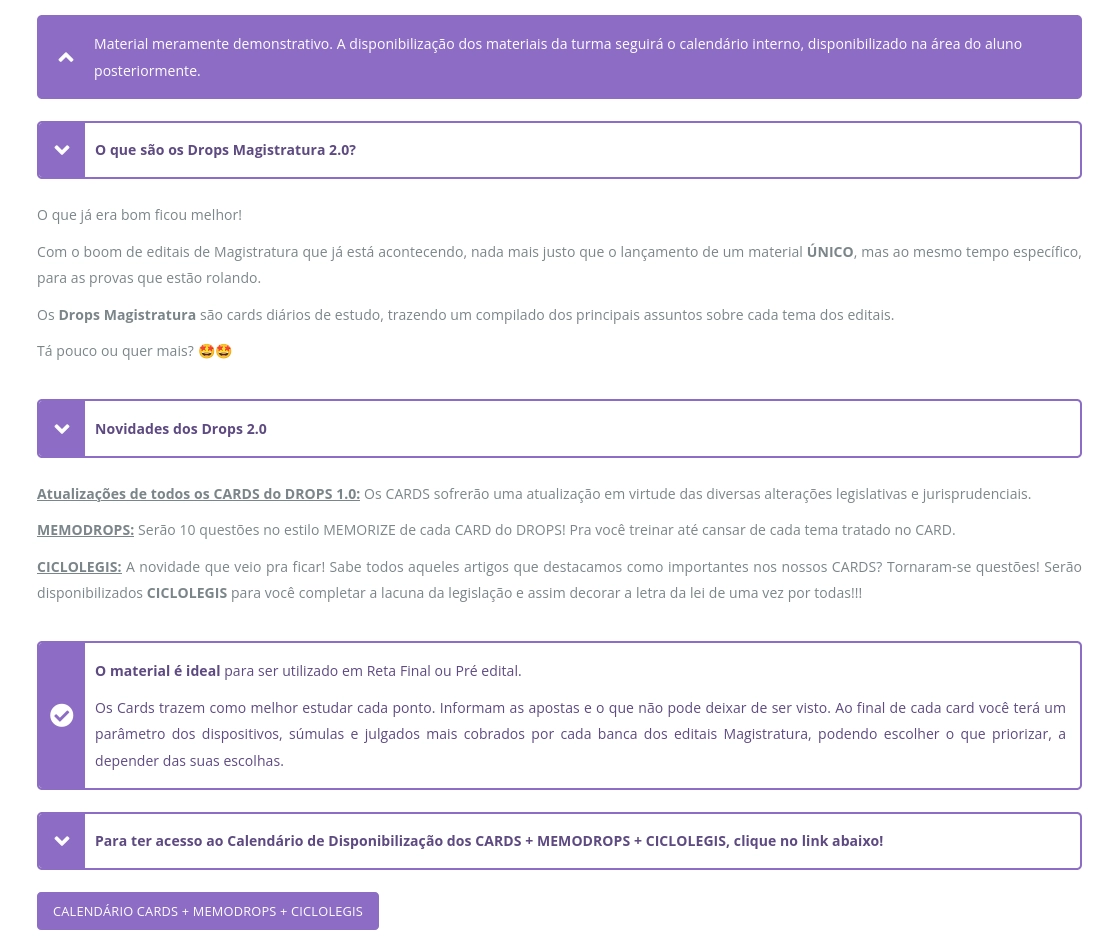Click the 'Os Cards trazem como melhor estudar' paragraph

[x=580, y=734]
